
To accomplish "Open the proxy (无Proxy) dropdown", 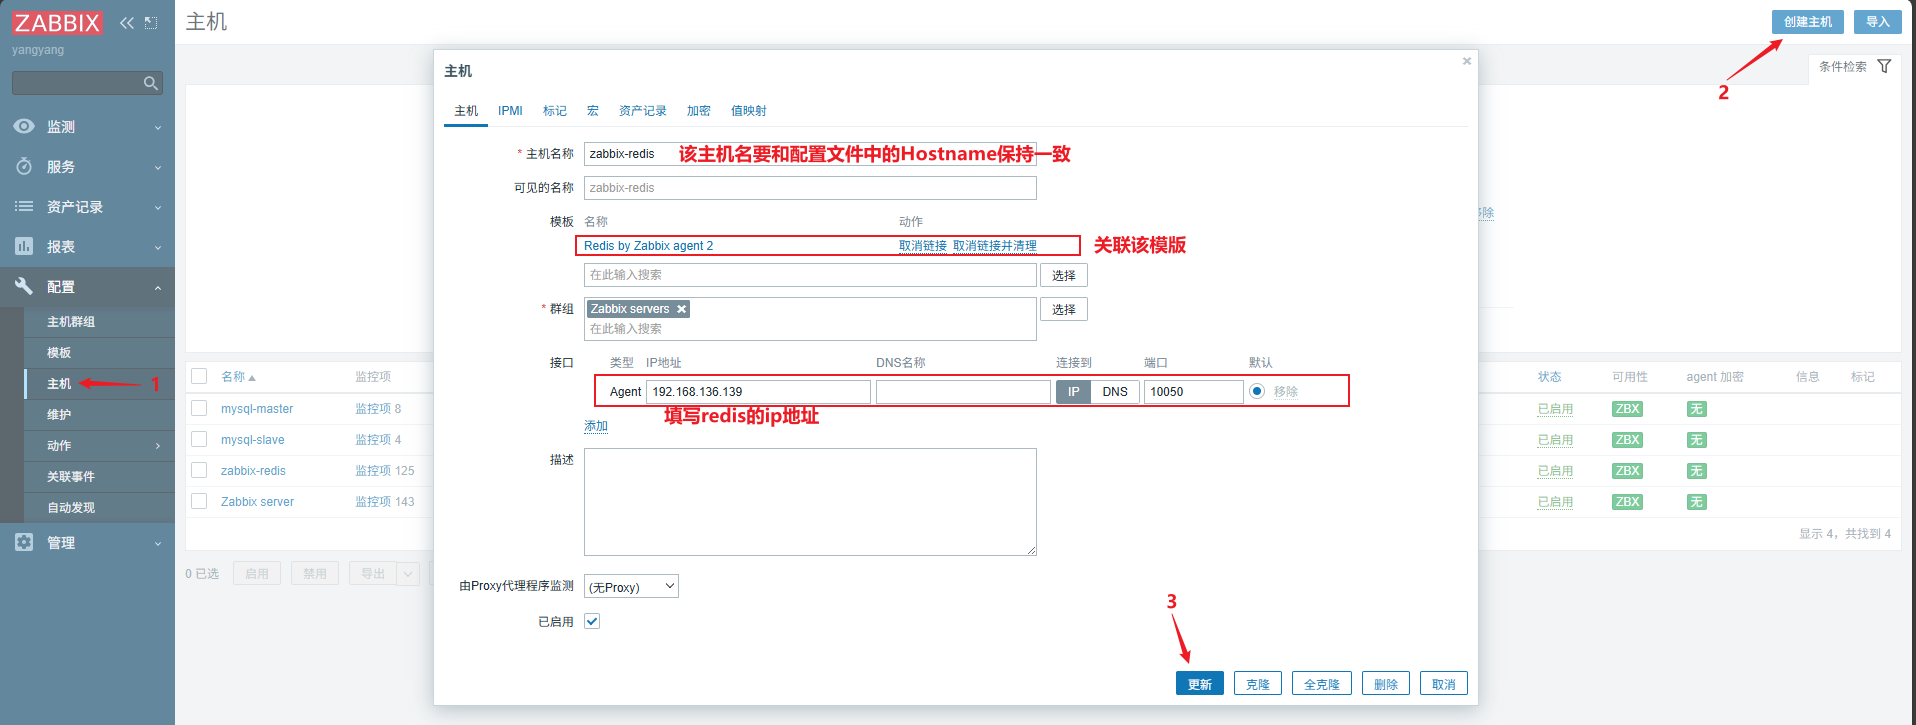I will click(x=631, y=587).
